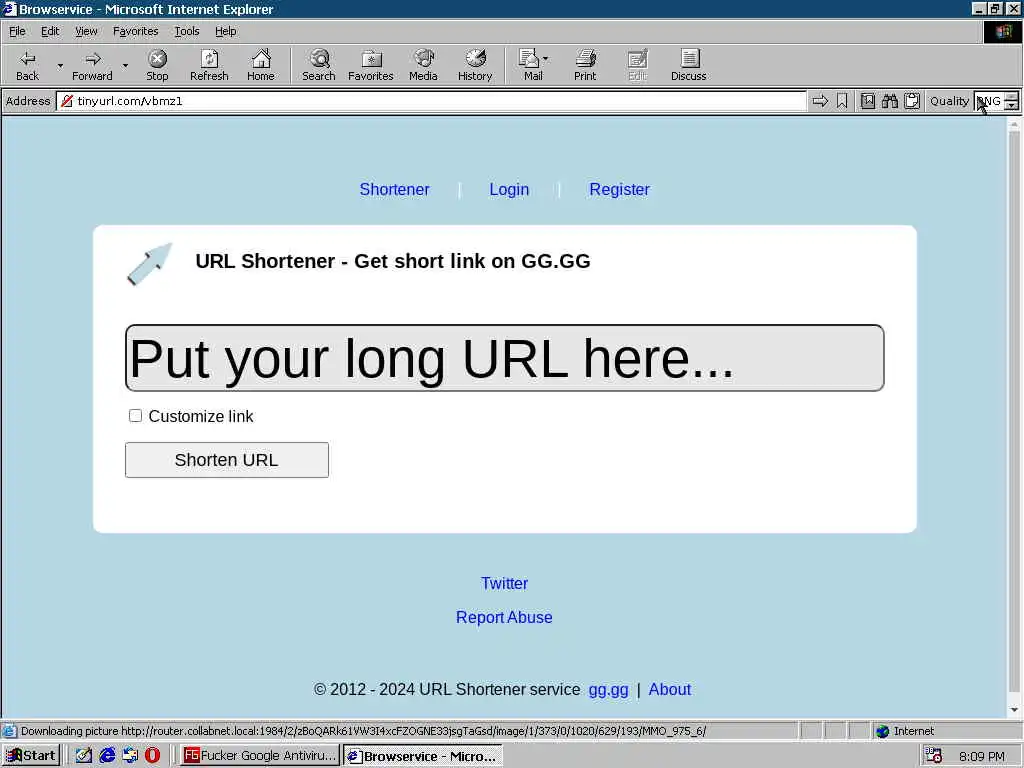Click the Back toolbar button

(x=27, y=65)
